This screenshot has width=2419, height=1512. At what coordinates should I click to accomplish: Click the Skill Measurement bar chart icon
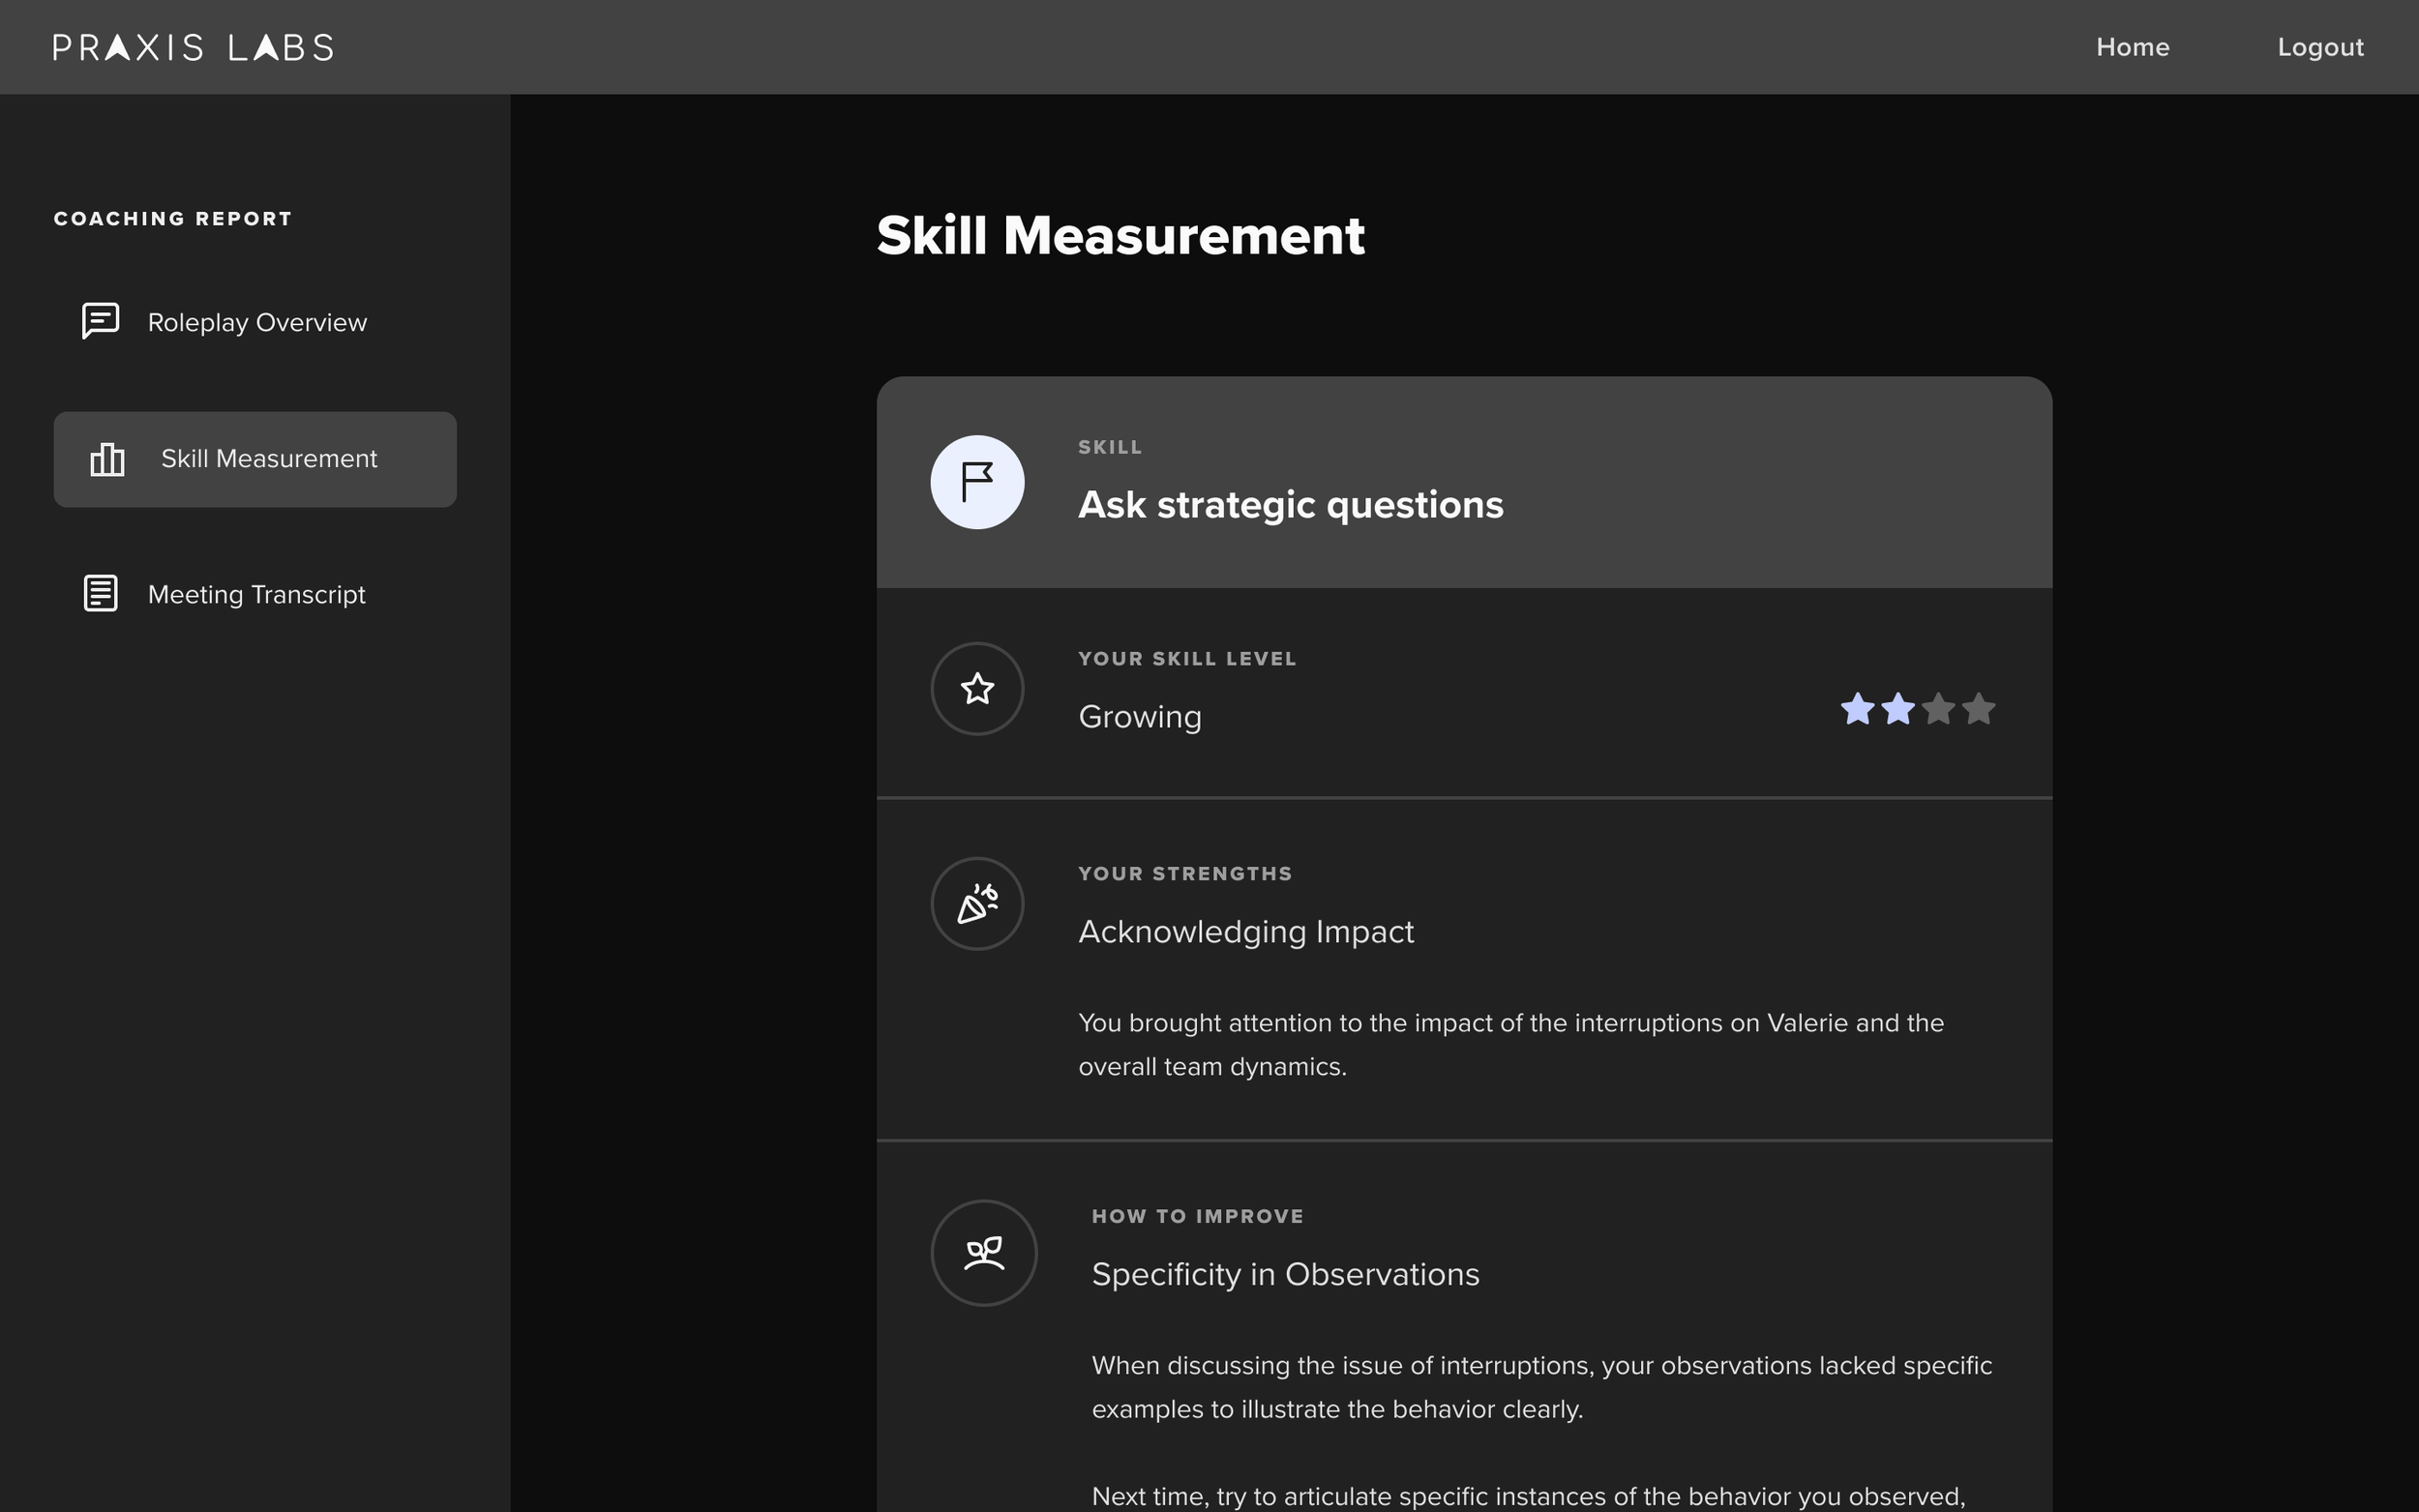pos(107,459)
